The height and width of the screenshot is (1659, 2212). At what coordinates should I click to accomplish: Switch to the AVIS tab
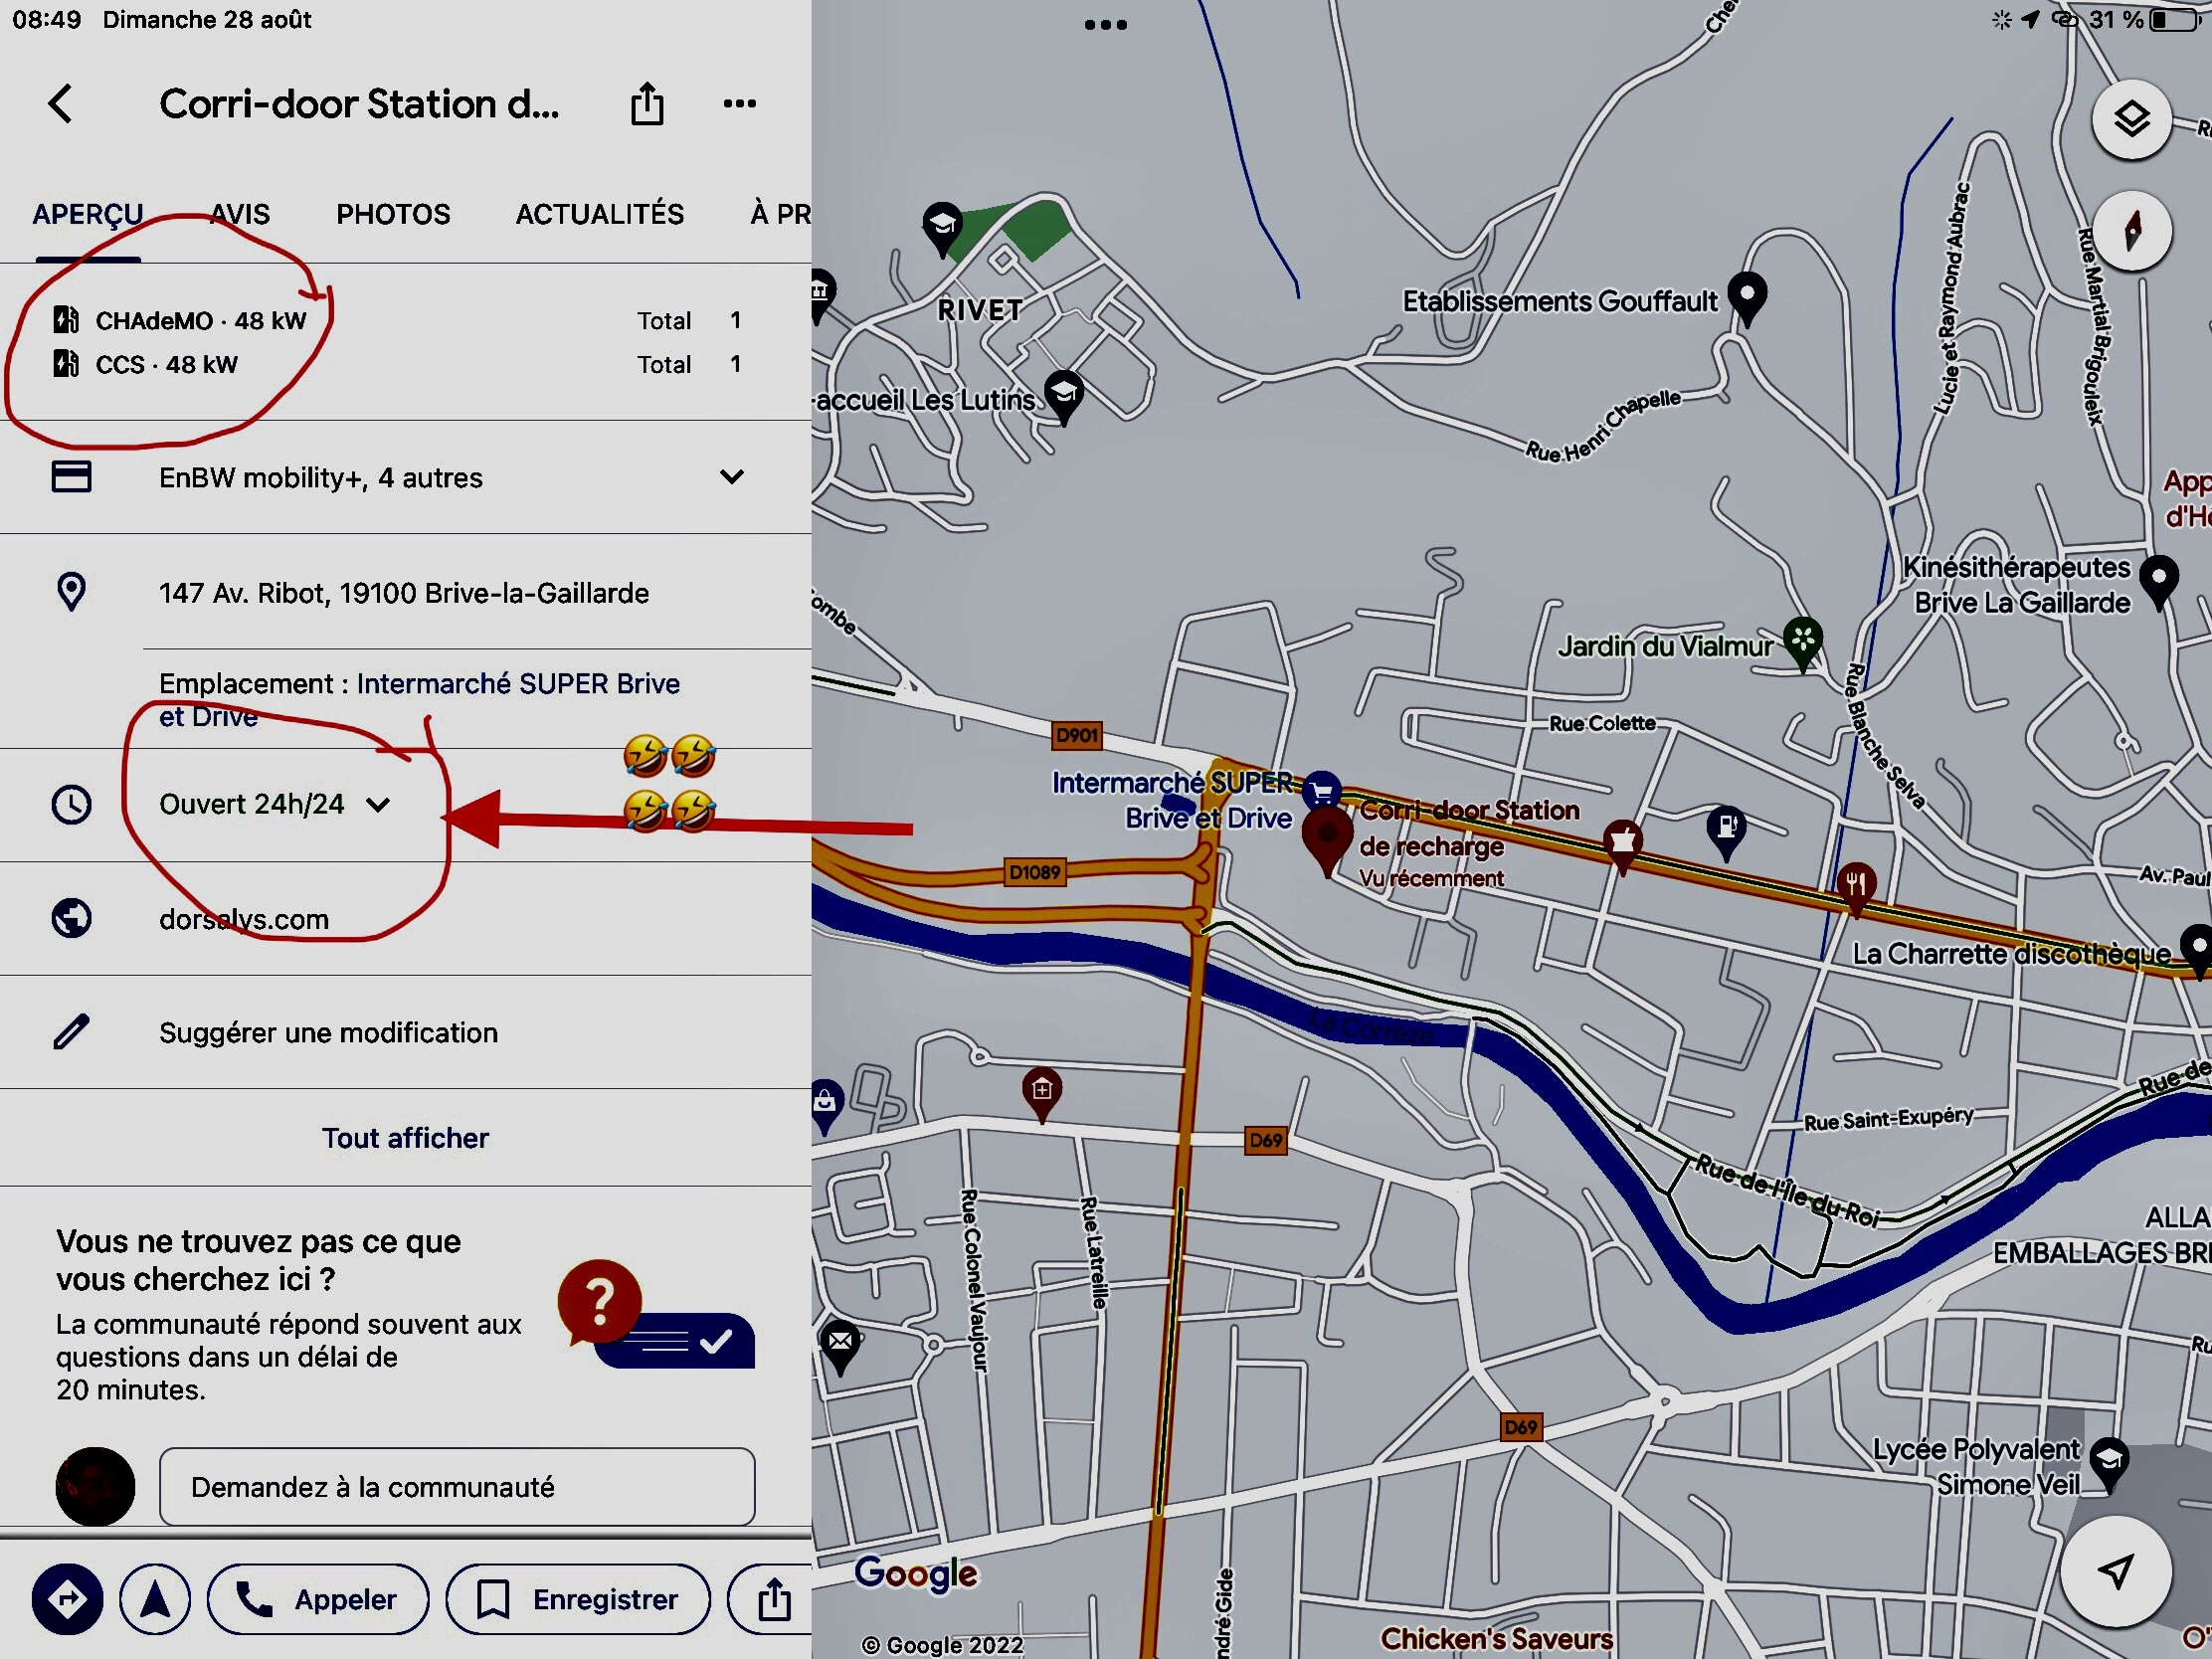pyautogui.click(x=240, y=214)
